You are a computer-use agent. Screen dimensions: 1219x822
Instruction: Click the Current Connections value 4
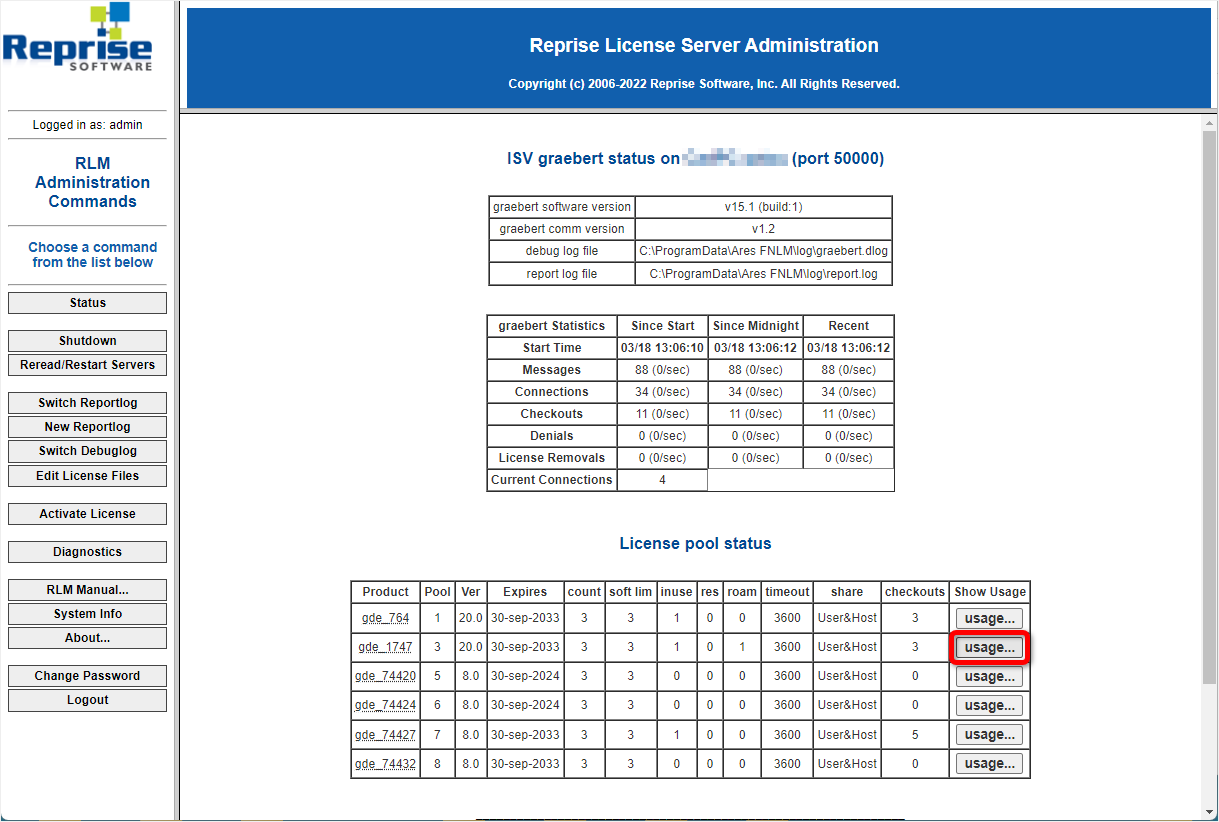[662, 480]
